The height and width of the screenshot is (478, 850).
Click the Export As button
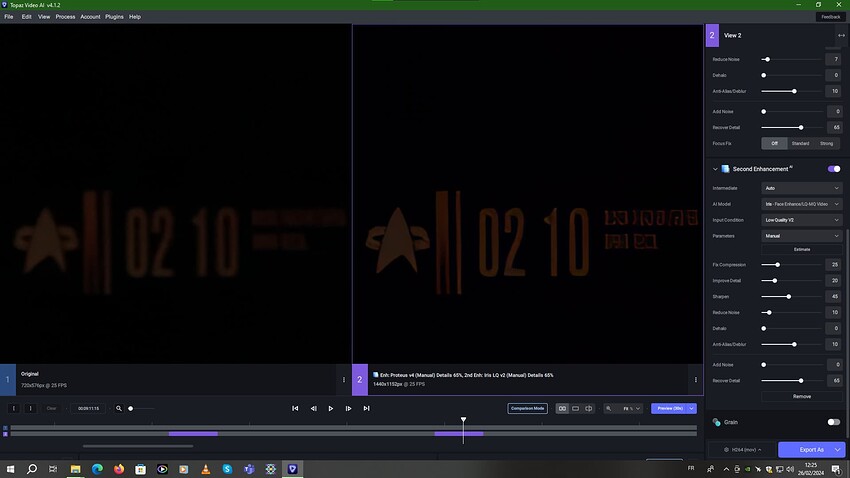tap(811, 449)
